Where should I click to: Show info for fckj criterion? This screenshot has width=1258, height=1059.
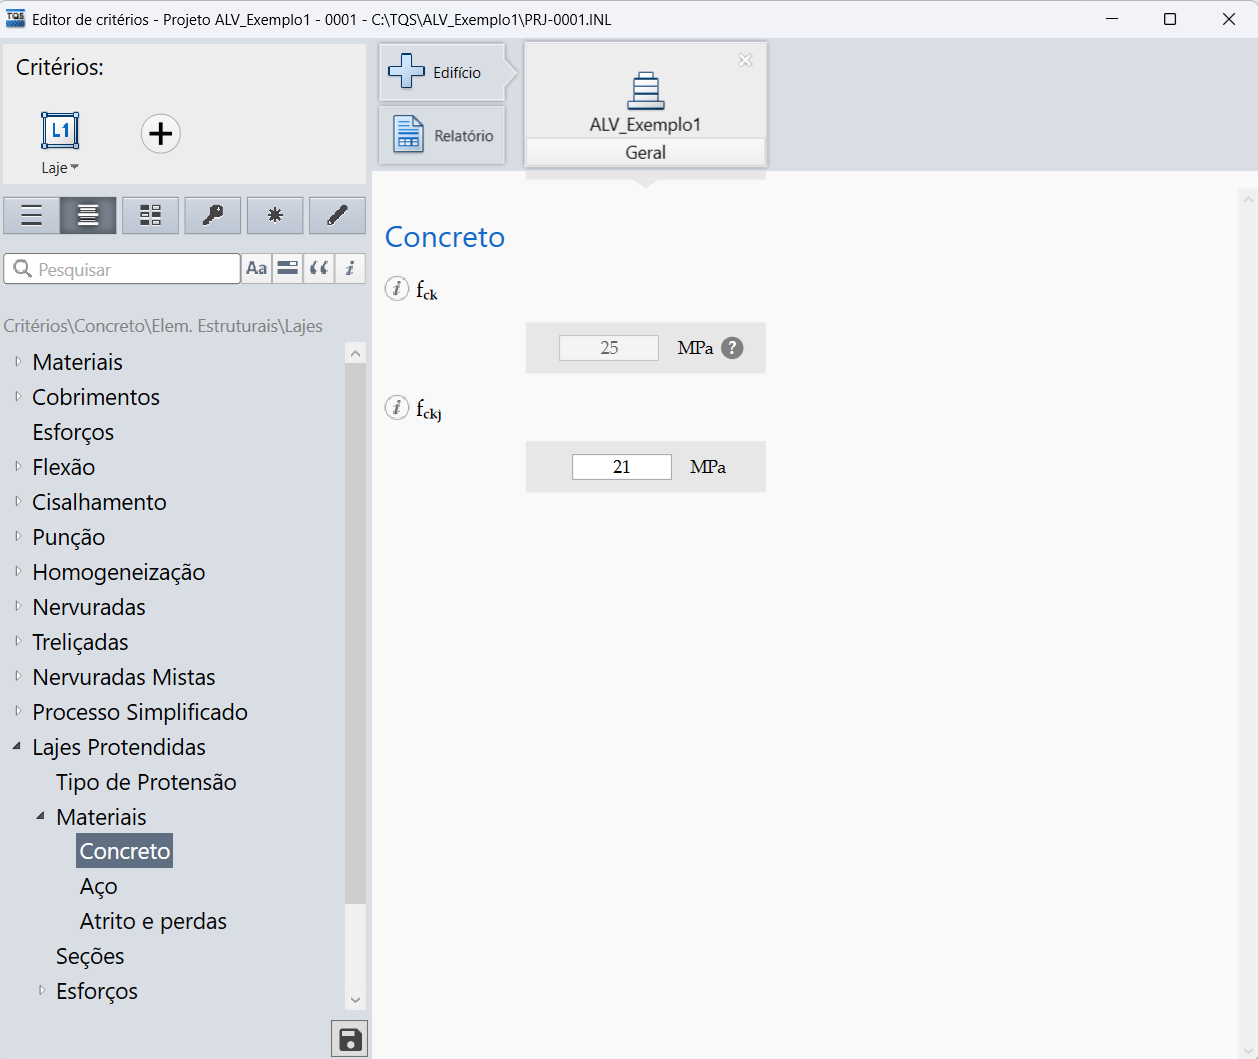397,407
